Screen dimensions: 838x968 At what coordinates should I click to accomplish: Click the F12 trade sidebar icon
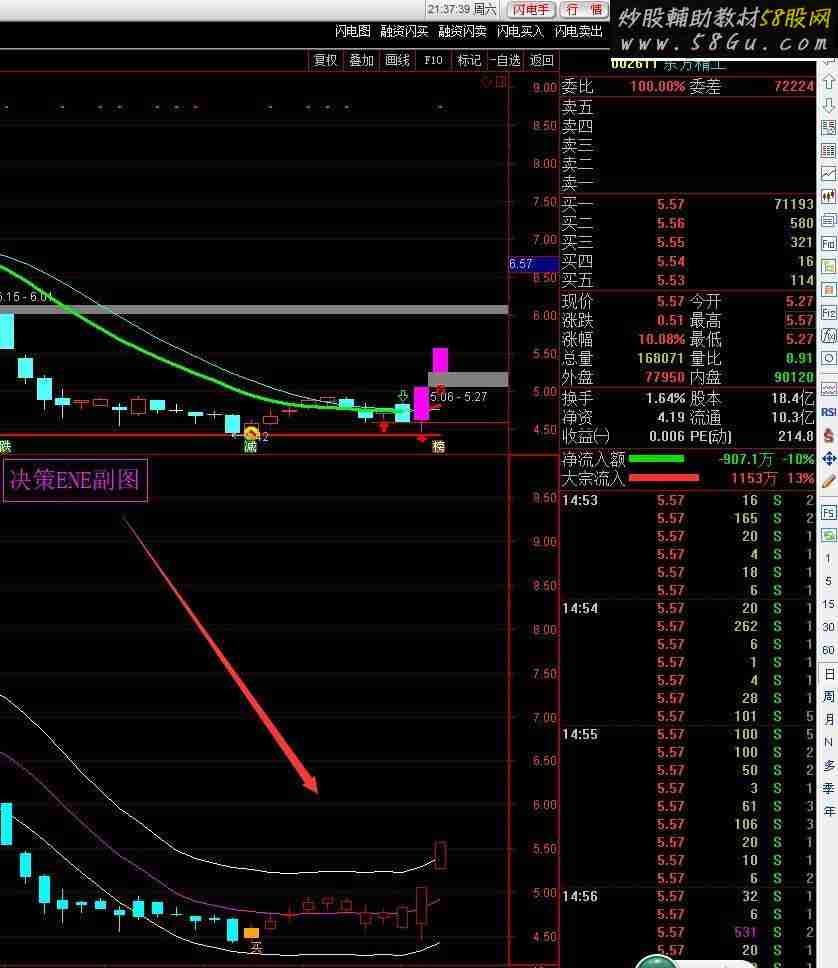[x=829, y=313]
